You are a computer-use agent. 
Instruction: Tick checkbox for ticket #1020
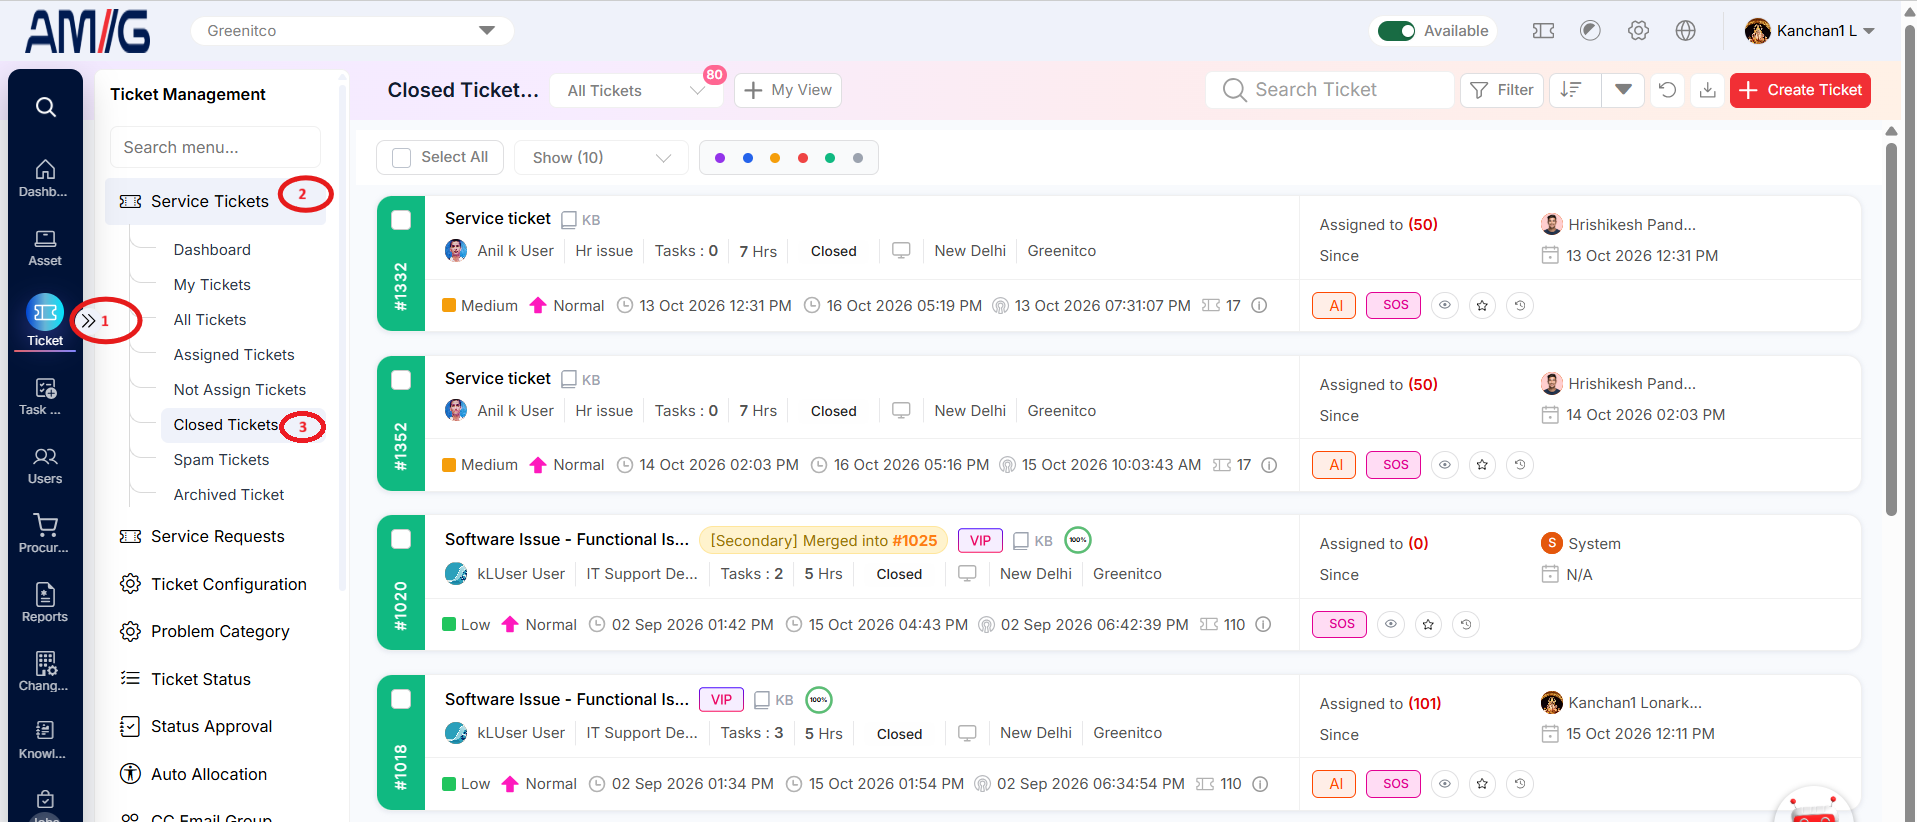[401, 539]
